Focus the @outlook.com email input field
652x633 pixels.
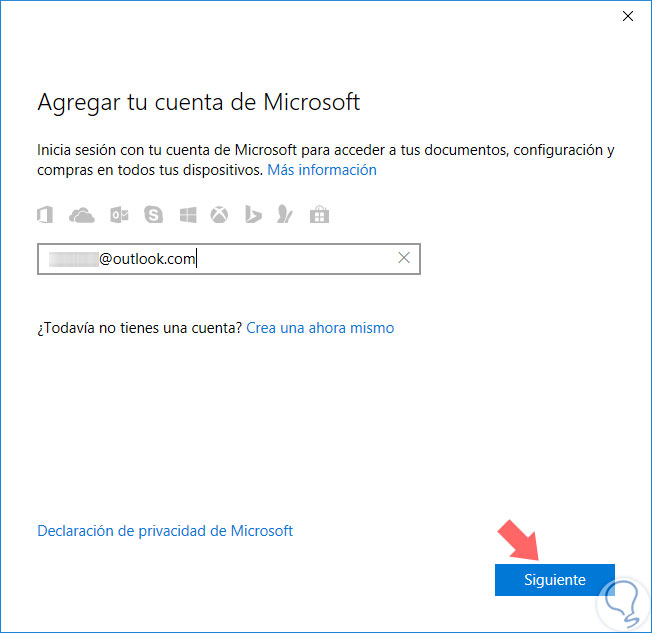pyautogui.click(x=229, y=259)
